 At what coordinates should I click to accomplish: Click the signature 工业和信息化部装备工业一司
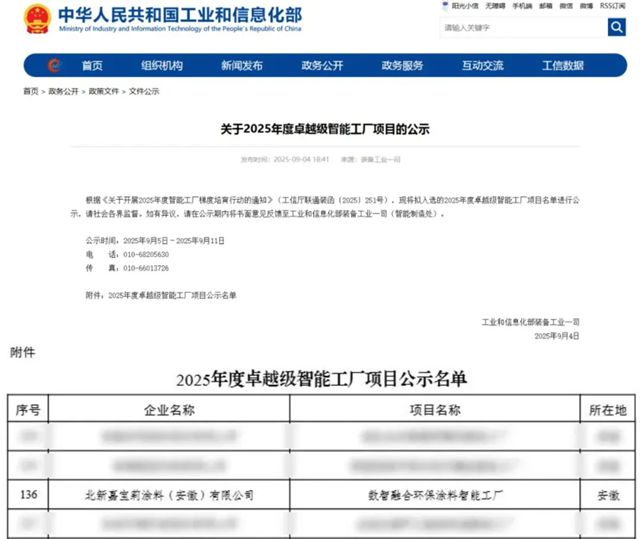click(x=530, y=322)
